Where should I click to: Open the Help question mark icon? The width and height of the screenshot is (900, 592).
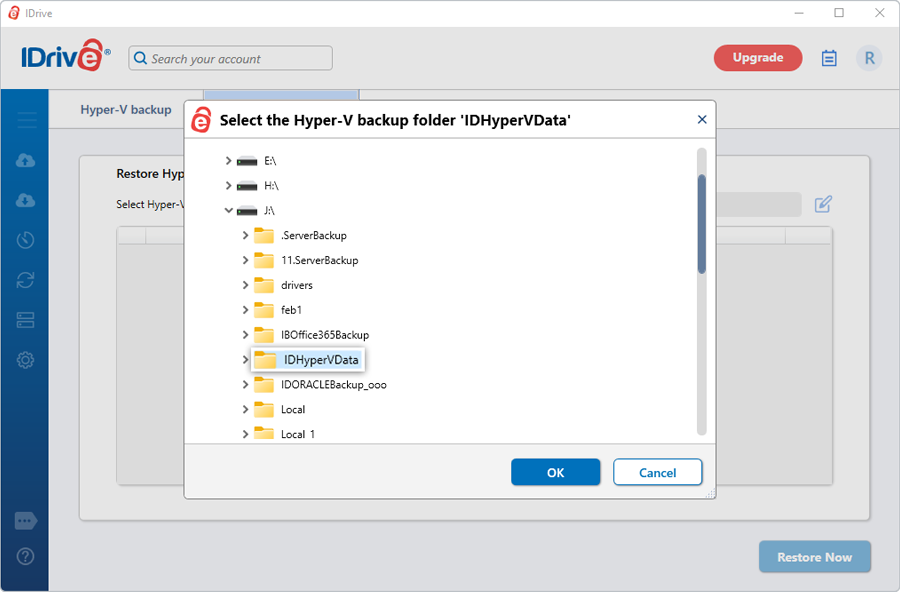[x=25, y=556]
